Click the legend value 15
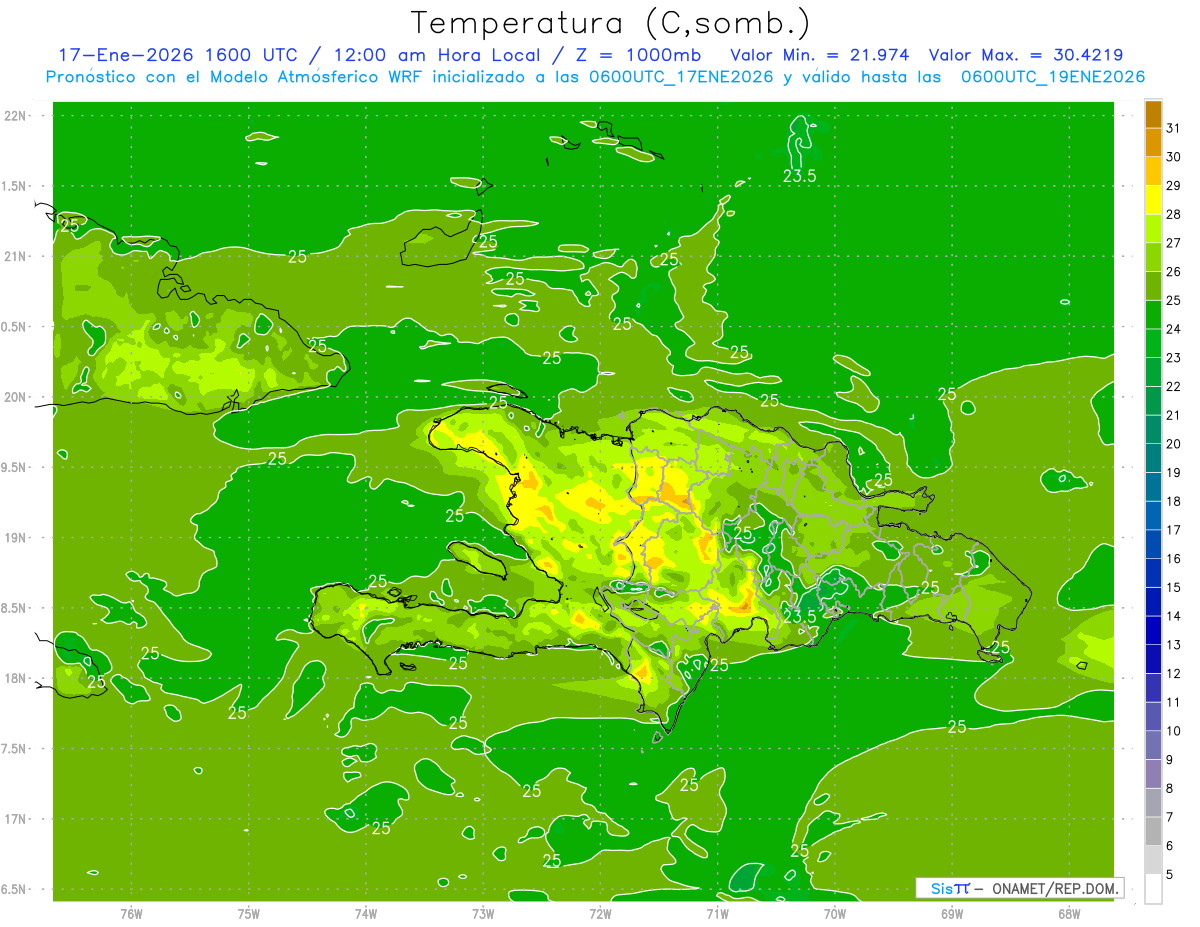The image size is (1200, 927). (1173, 587)
